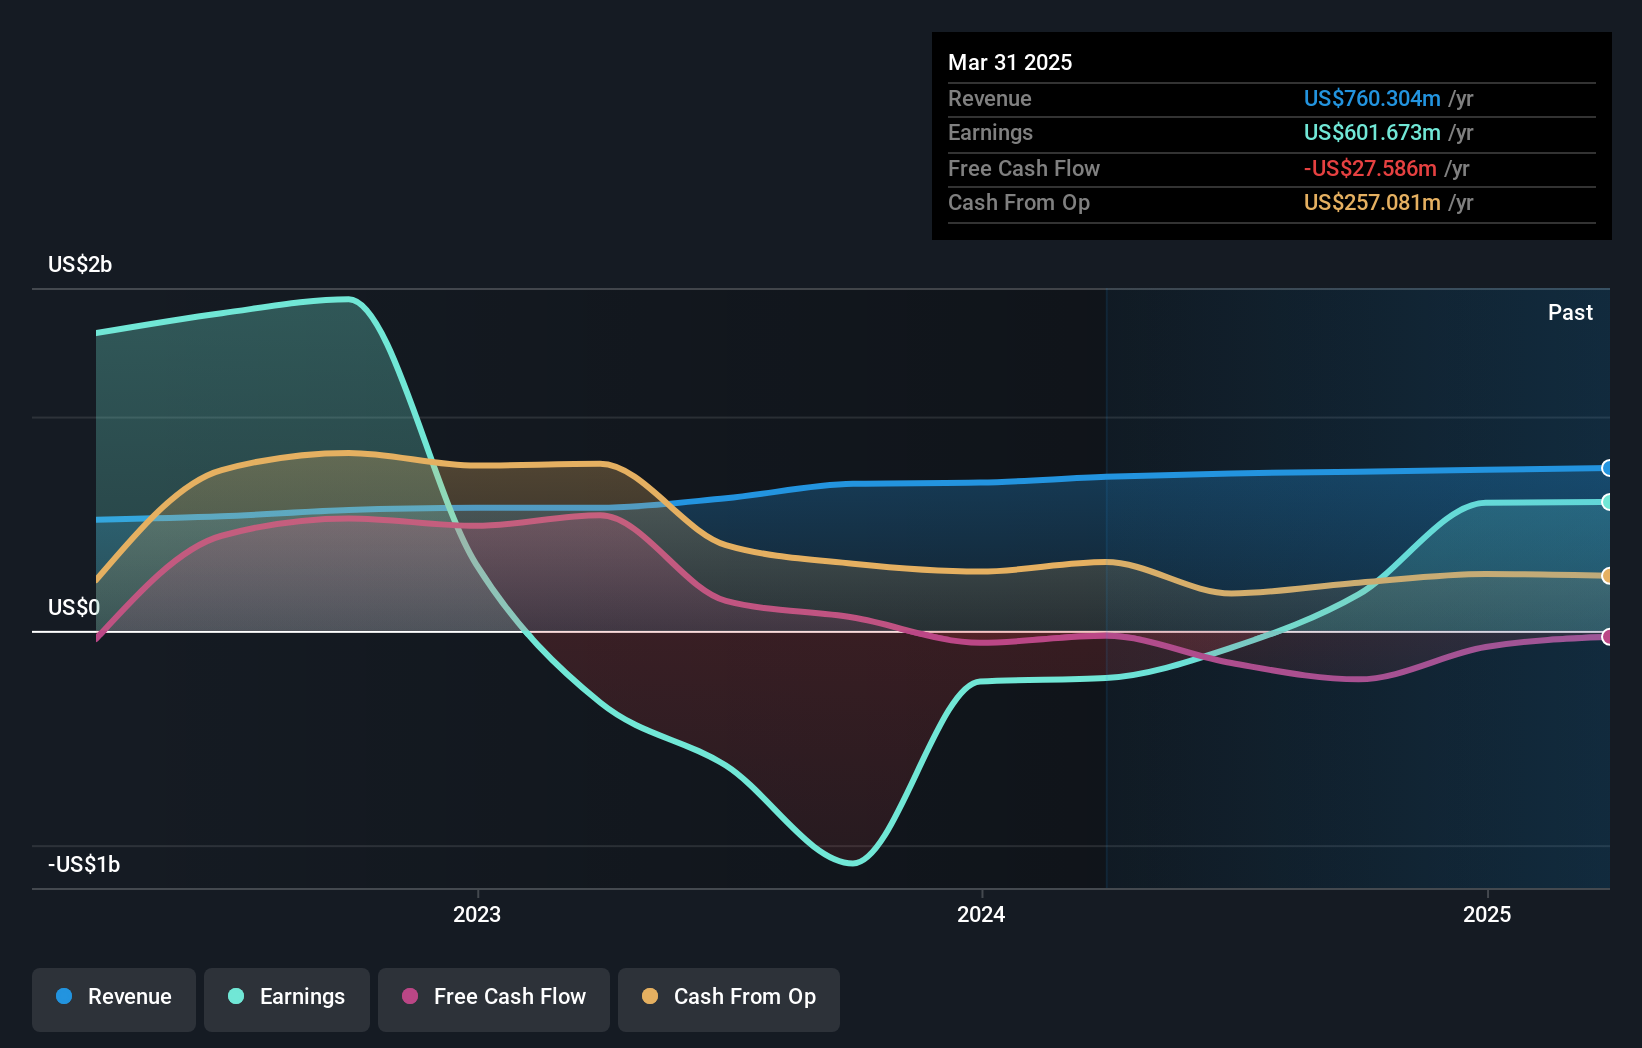The width and height of the screenshot is (1642, 1048).
Task: Click the Free Cash Flow row label in tooltip
Action: click(1024, 168)
